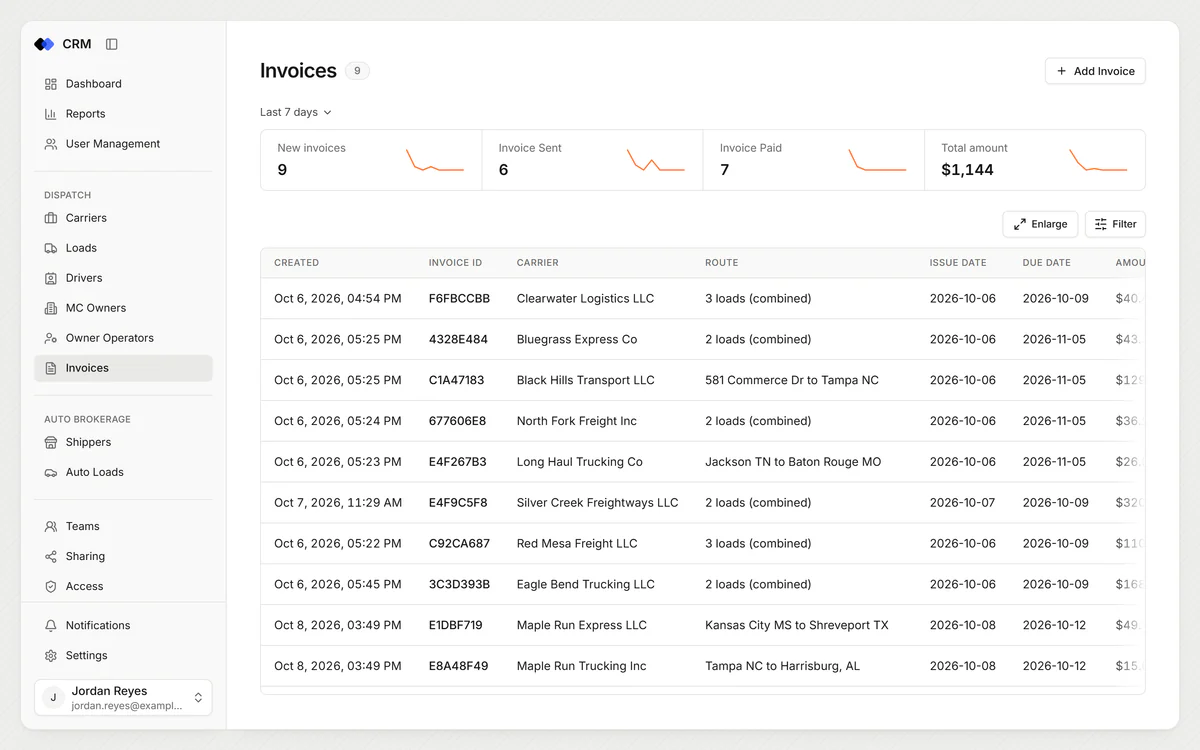Click the Shippers store icon

51,442
